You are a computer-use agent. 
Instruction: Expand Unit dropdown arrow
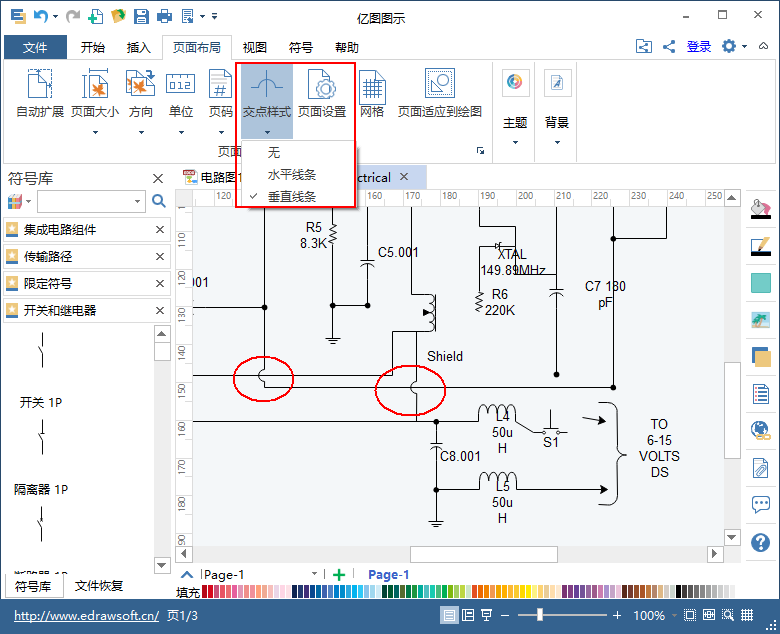[181, 132]
